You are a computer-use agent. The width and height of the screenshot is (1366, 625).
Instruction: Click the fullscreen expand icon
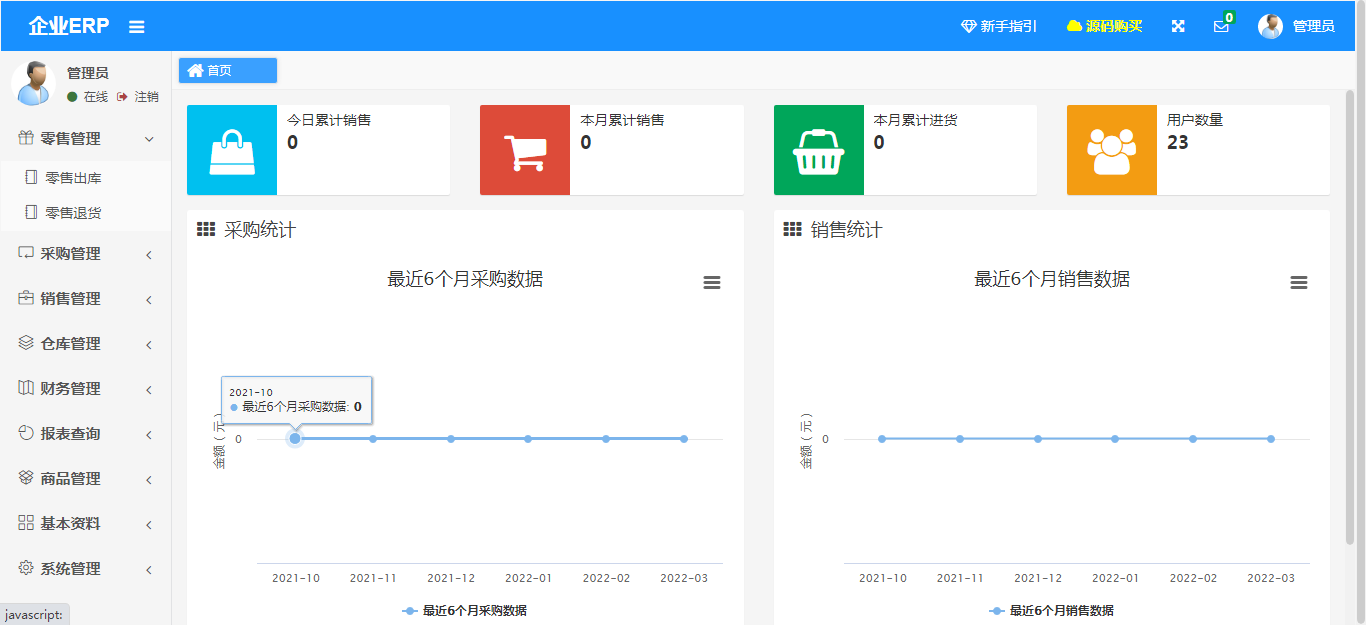point(1178,26)
